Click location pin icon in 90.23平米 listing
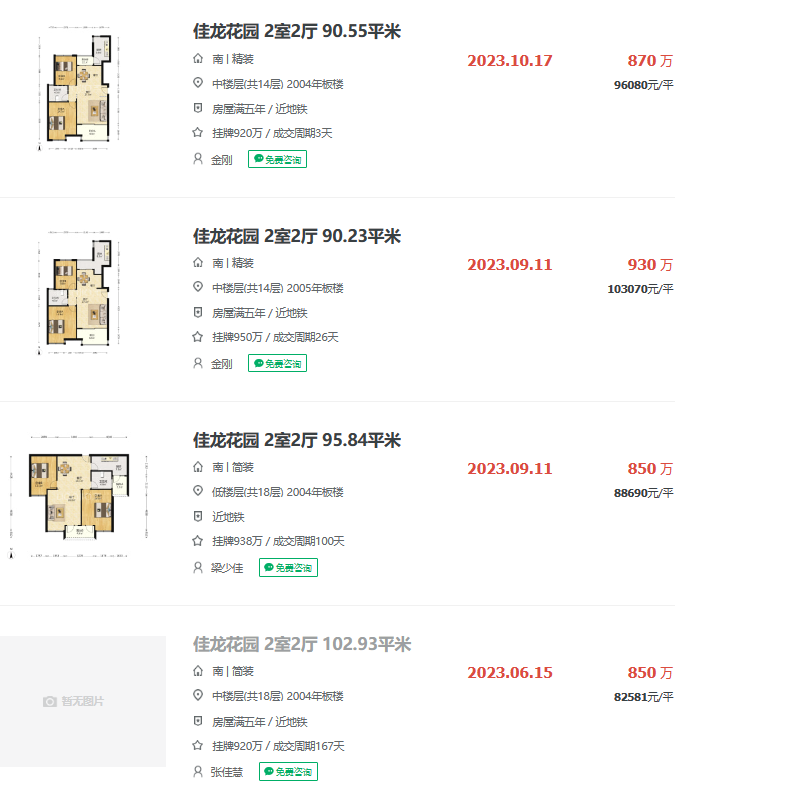796x807 pixels. click(198, 288)
